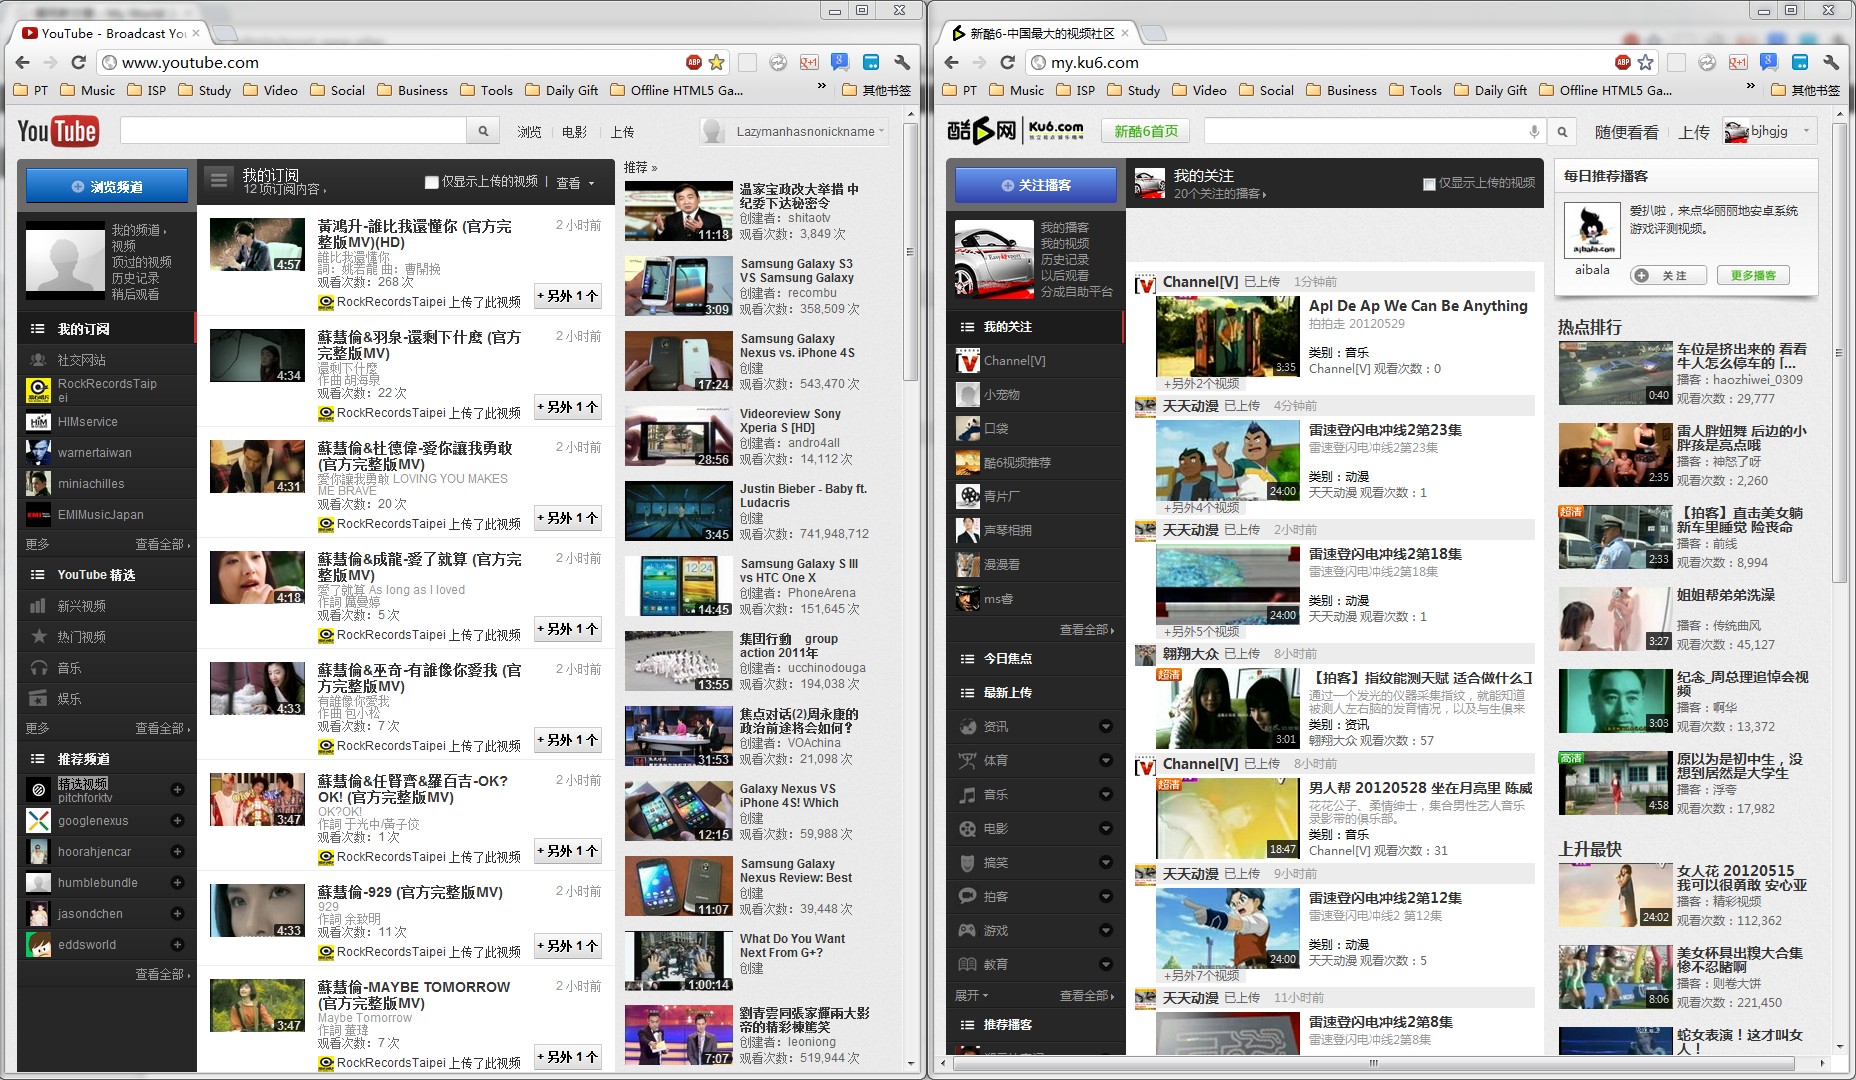
Task: Open the Tools bookmarks folder in Ku6 window
Action: [x=1415, y=90]
